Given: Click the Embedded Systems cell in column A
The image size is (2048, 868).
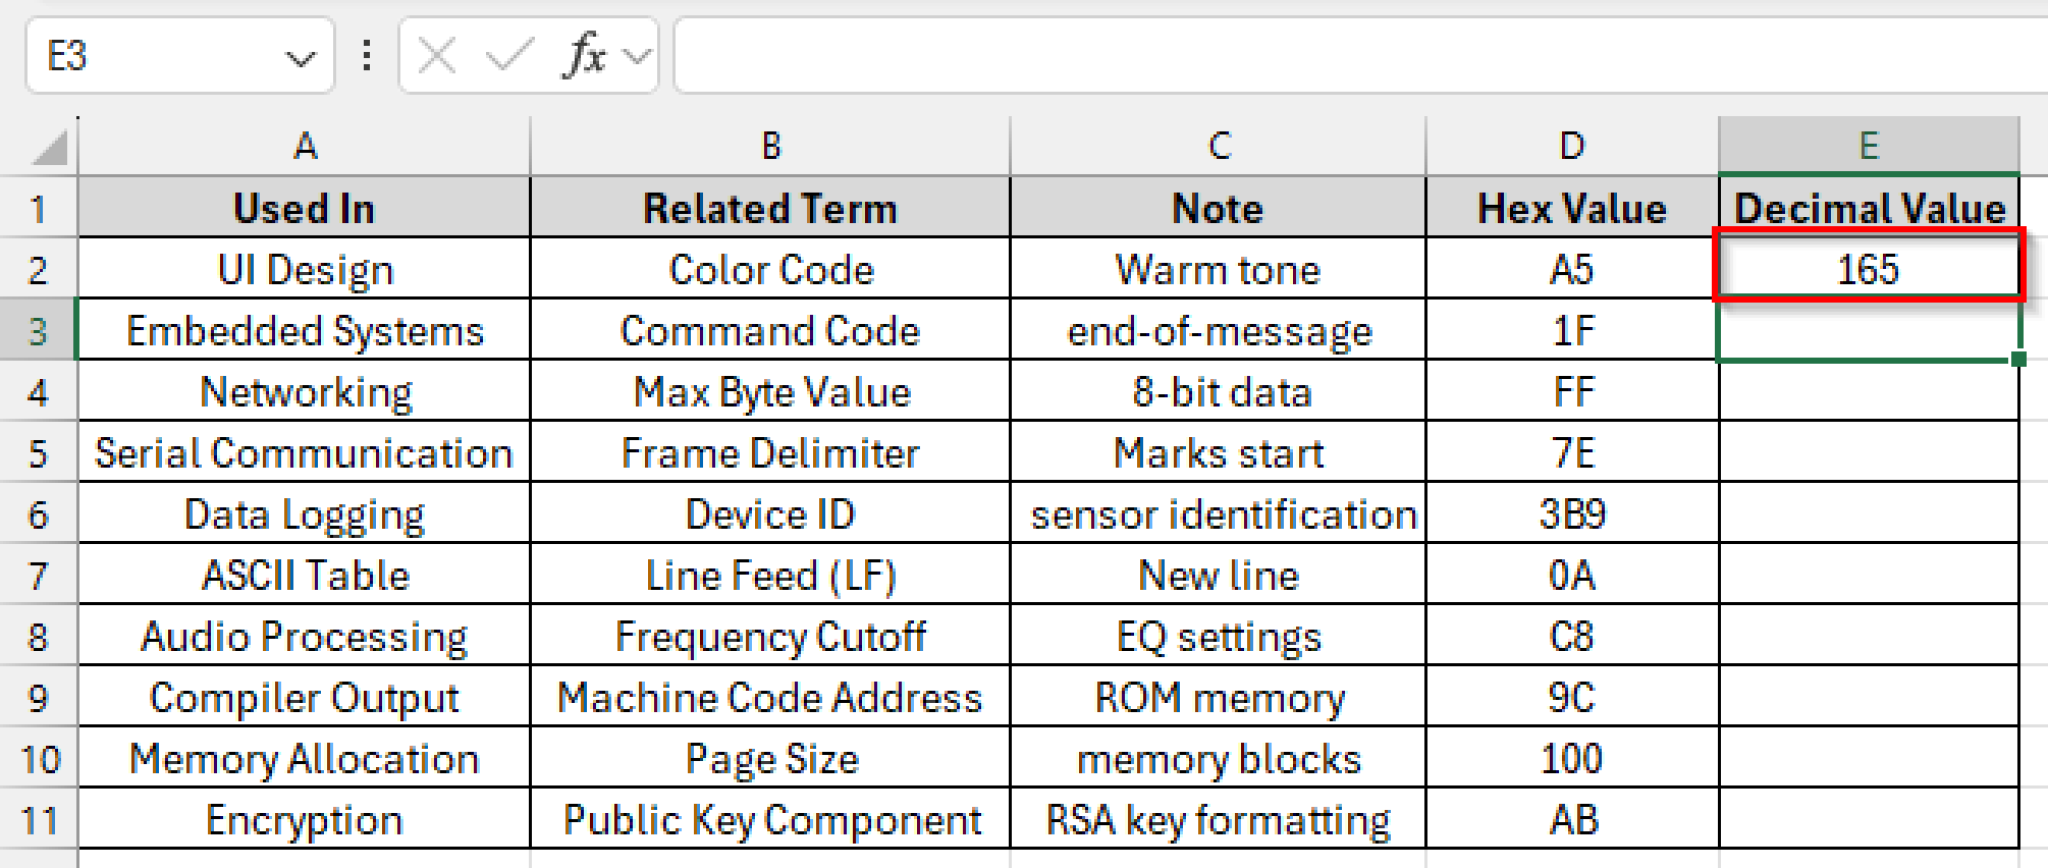Looking at the screenshot, I should pyautogui.click(x=303, y=330).
